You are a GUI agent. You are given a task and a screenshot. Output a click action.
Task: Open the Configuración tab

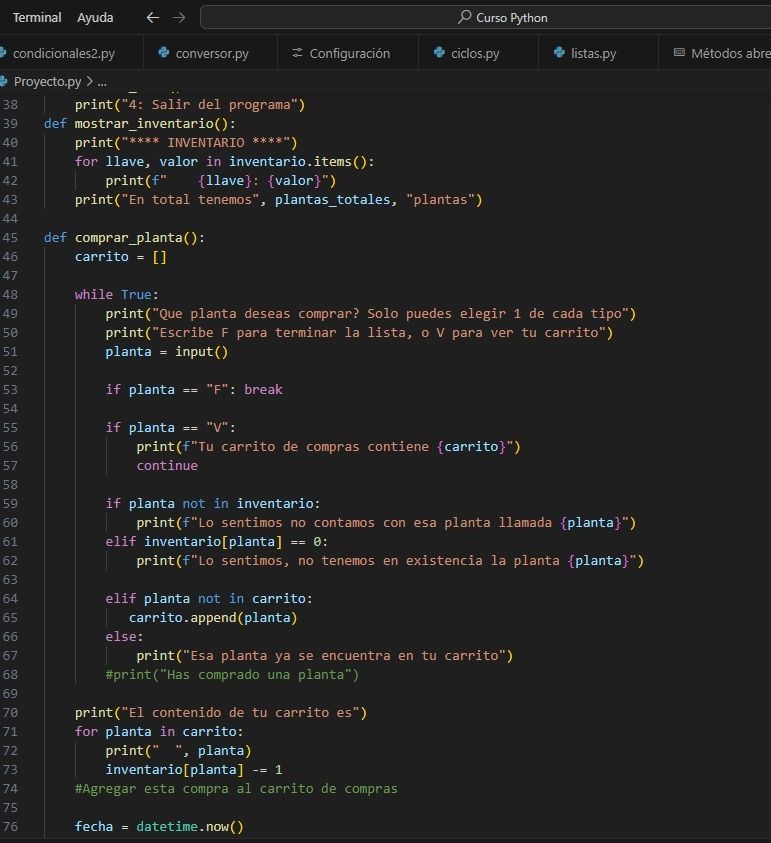click(x=348, y=53)
